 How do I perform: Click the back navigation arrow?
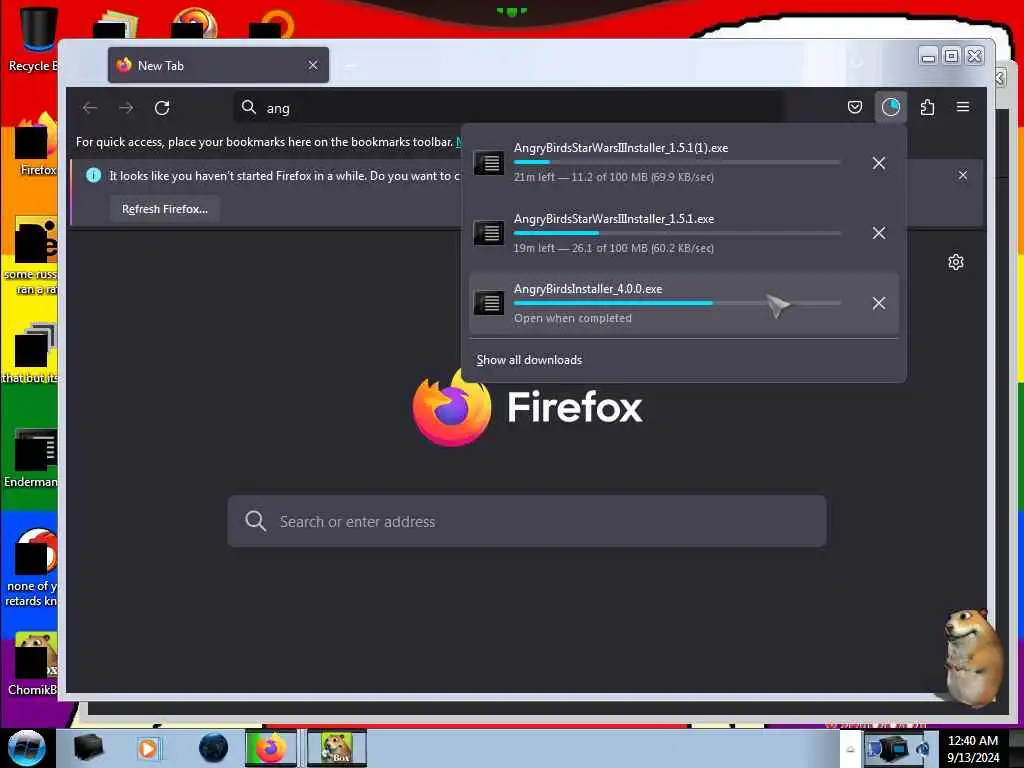click(90, 108)
